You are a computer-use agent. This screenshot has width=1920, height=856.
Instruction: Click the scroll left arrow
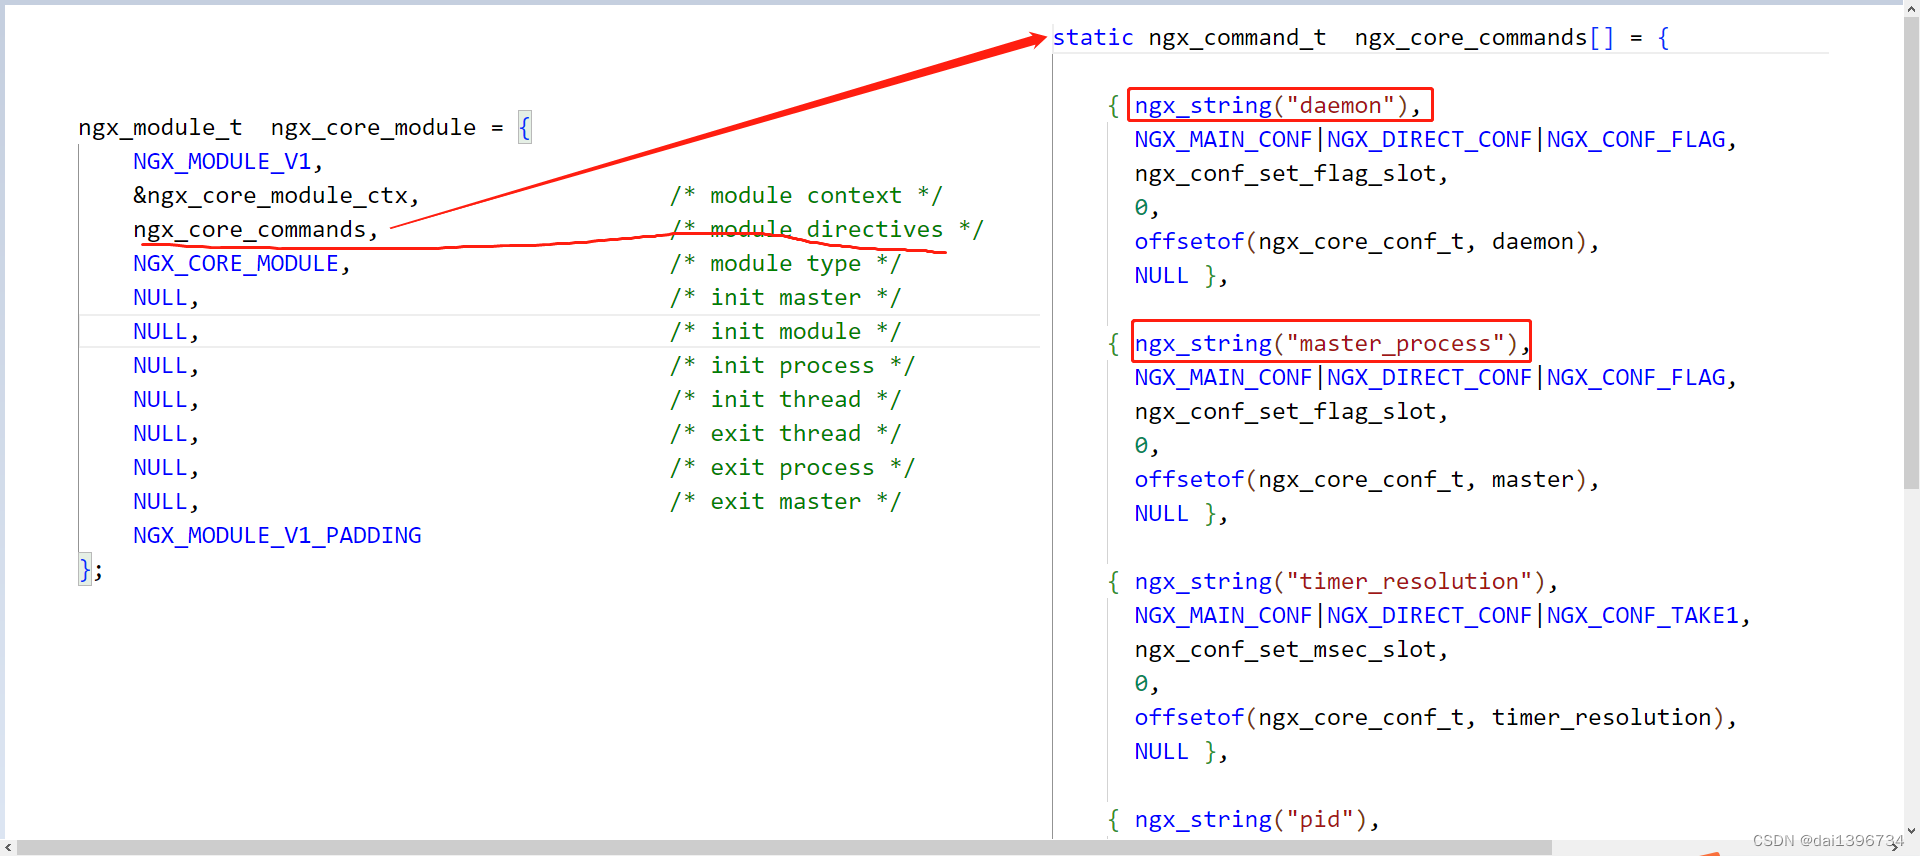(x=8, y=848)
